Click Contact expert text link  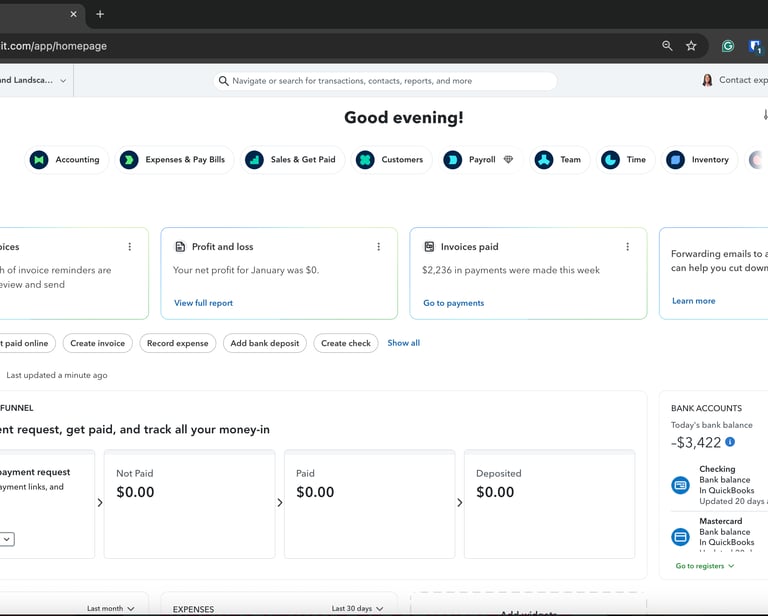click(x=743, y=80)
